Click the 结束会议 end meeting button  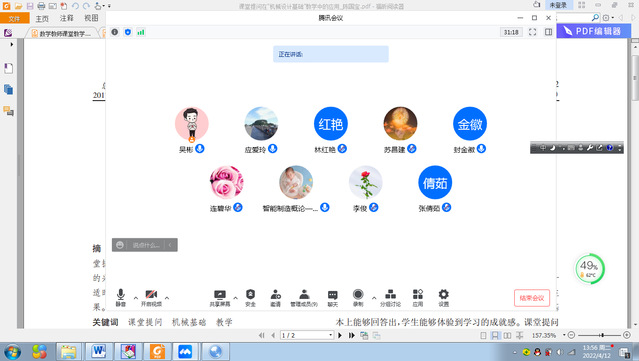click(532, 298)
